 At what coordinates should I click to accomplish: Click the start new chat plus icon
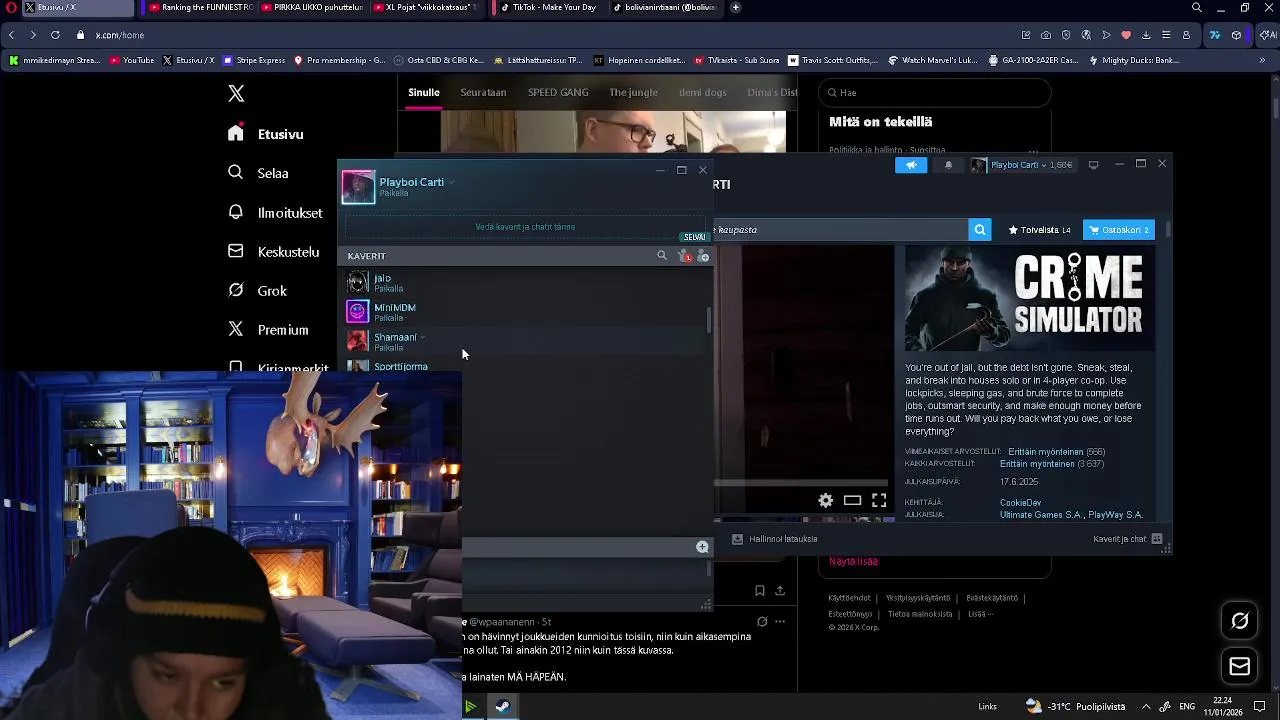click(702, 547)
